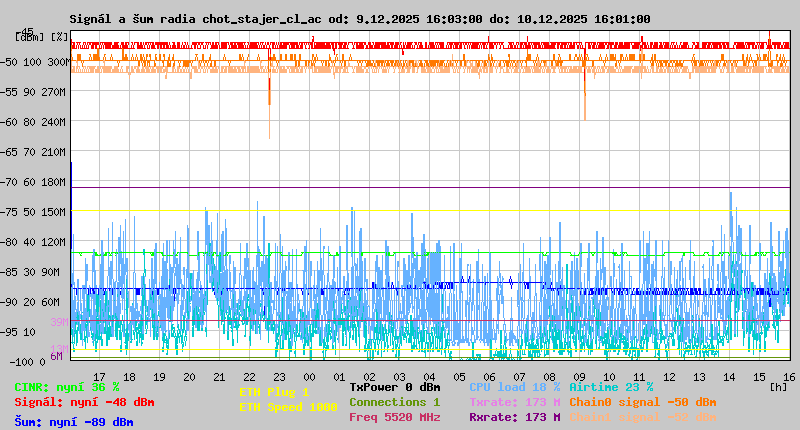
Task: Click hour 14 on the time axis
Action: pos(730,376)
